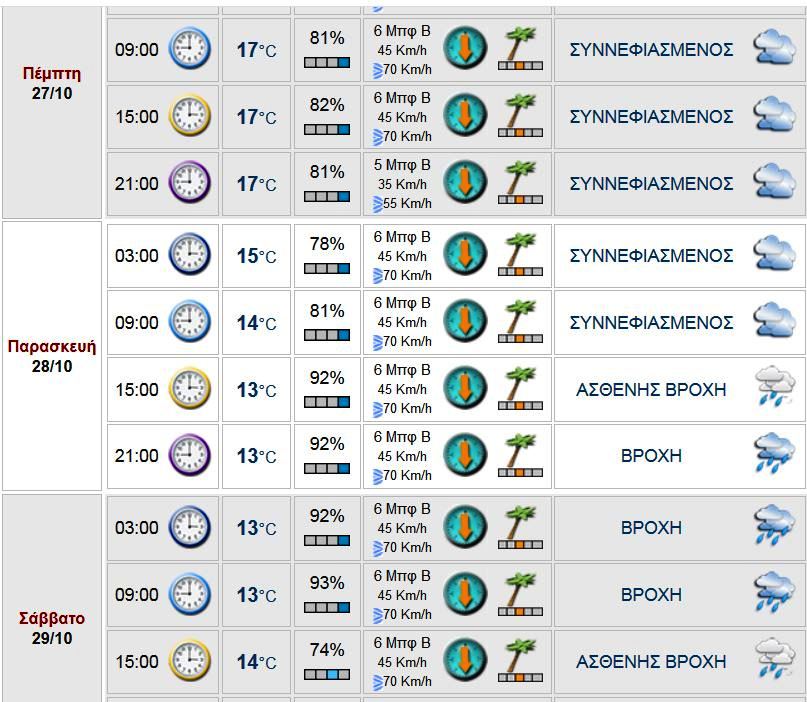Click the rain cloud icon for Saturday 09:00
This screenshot has height=702, width=807.
click(773, 594)
